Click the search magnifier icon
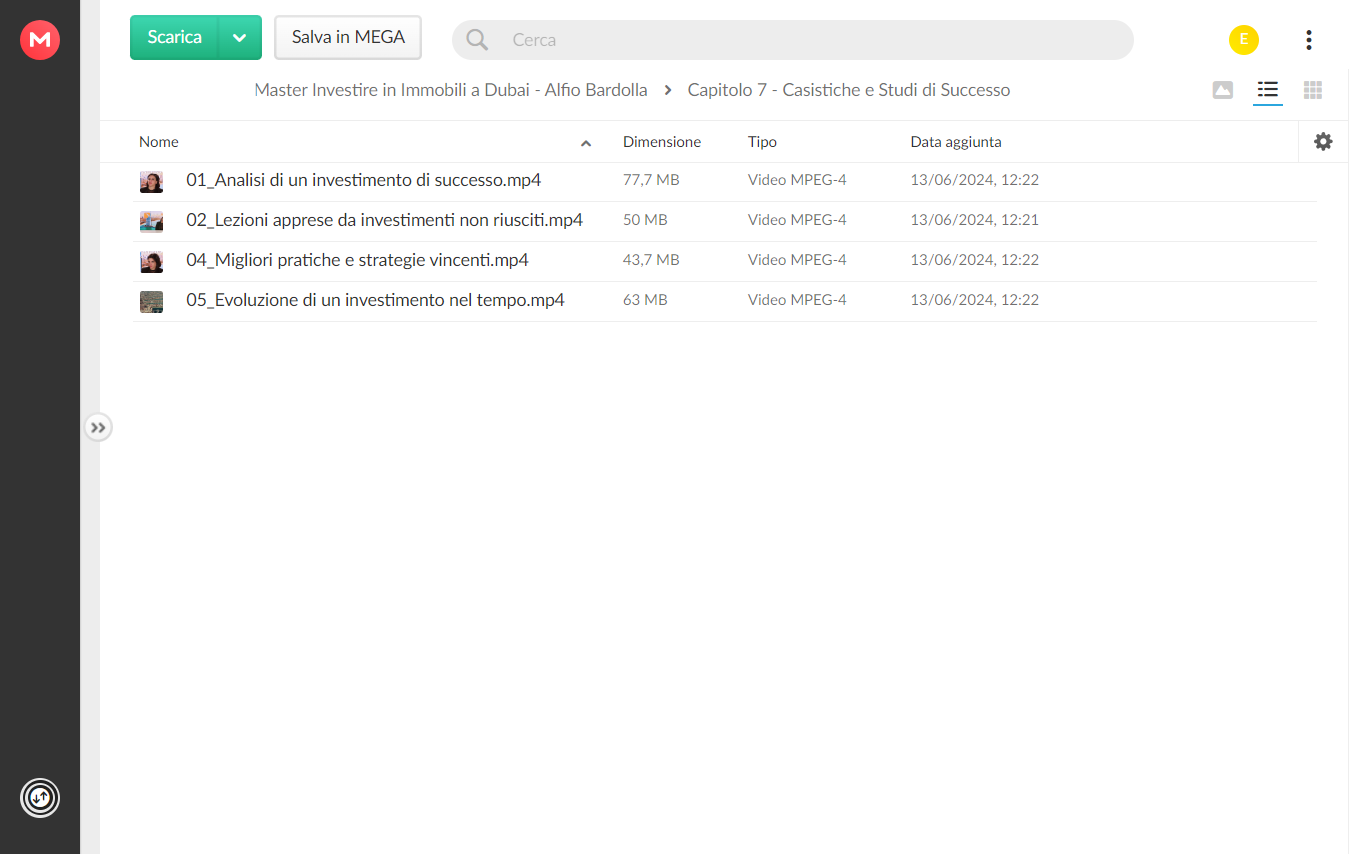This screenshot has height=854, width=1349. [x=478, y=40]
